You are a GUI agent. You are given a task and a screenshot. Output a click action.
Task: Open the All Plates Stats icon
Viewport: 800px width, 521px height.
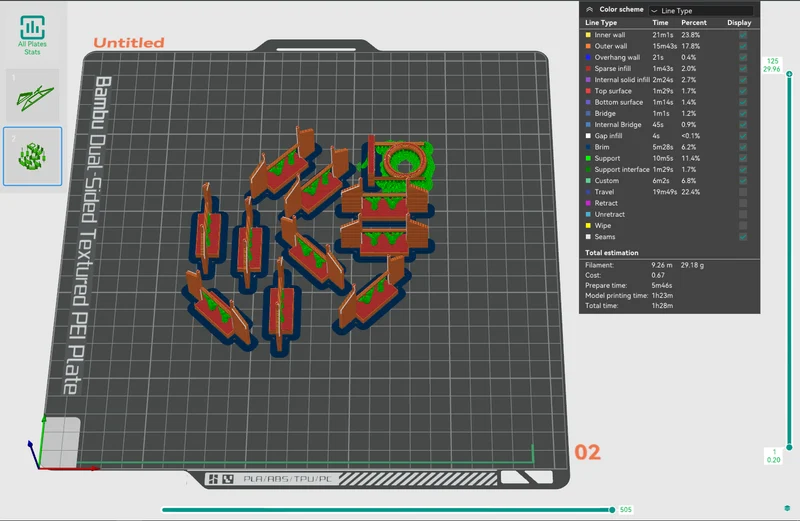tap(32, 35)
